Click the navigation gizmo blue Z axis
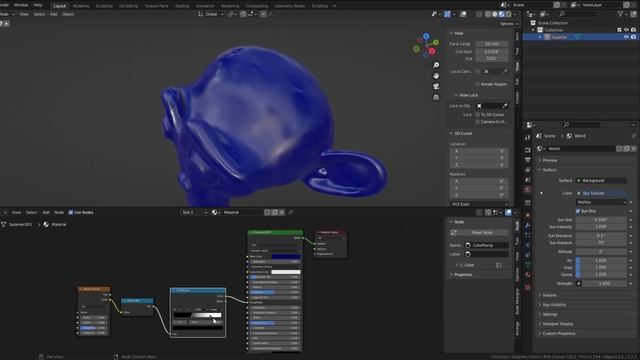640x360 pixels. point(426,36)
